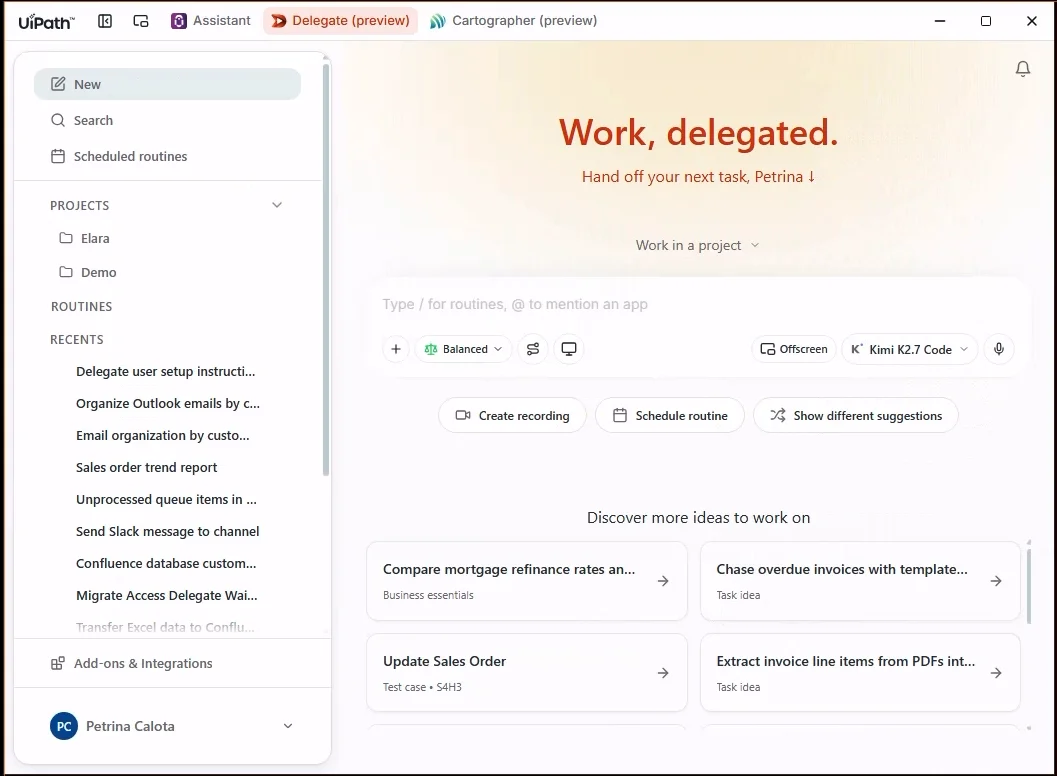Open 'Extract invoice line items from PDFs' card
The width and height of the screenshot is (1057, 776).
(x=860, y=673)
